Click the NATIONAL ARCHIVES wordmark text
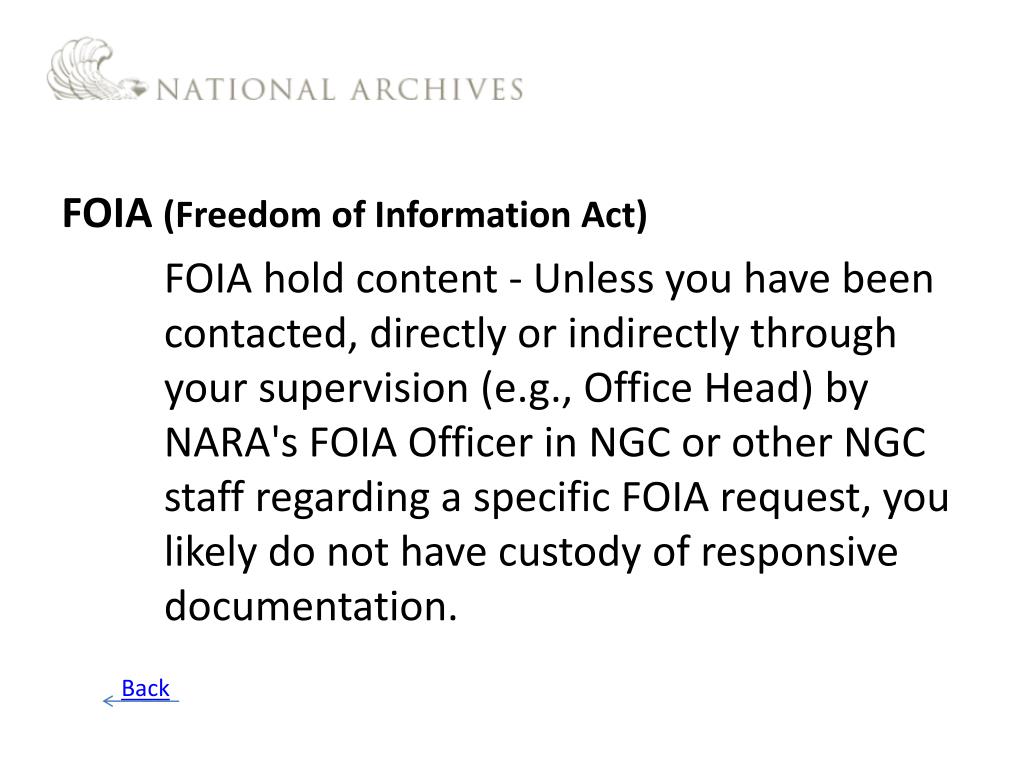The image size is (1024, 768). (x=340, y=89)
